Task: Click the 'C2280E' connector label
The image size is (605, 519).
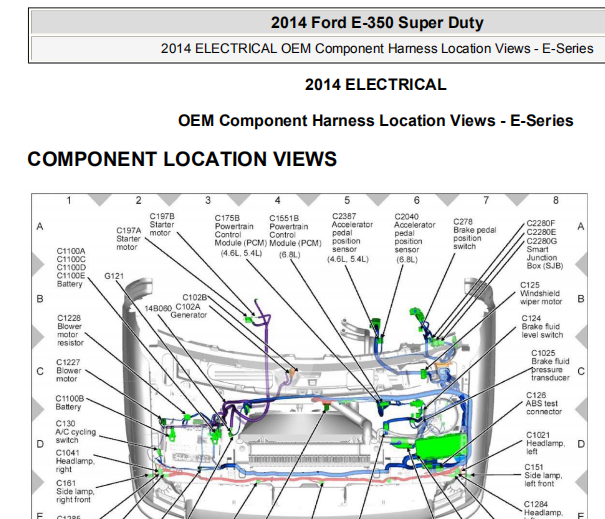Action: coord(541,232)
